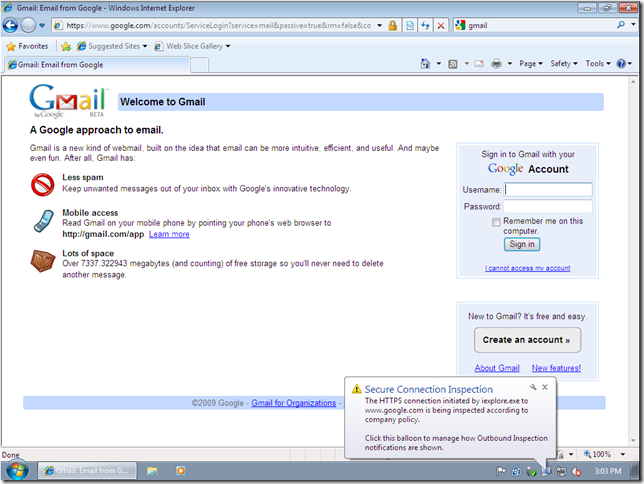This screenshot has width=644, height=484.
Task: Click the muted volume speaker tray icon
Action: [x=577, y=472]
